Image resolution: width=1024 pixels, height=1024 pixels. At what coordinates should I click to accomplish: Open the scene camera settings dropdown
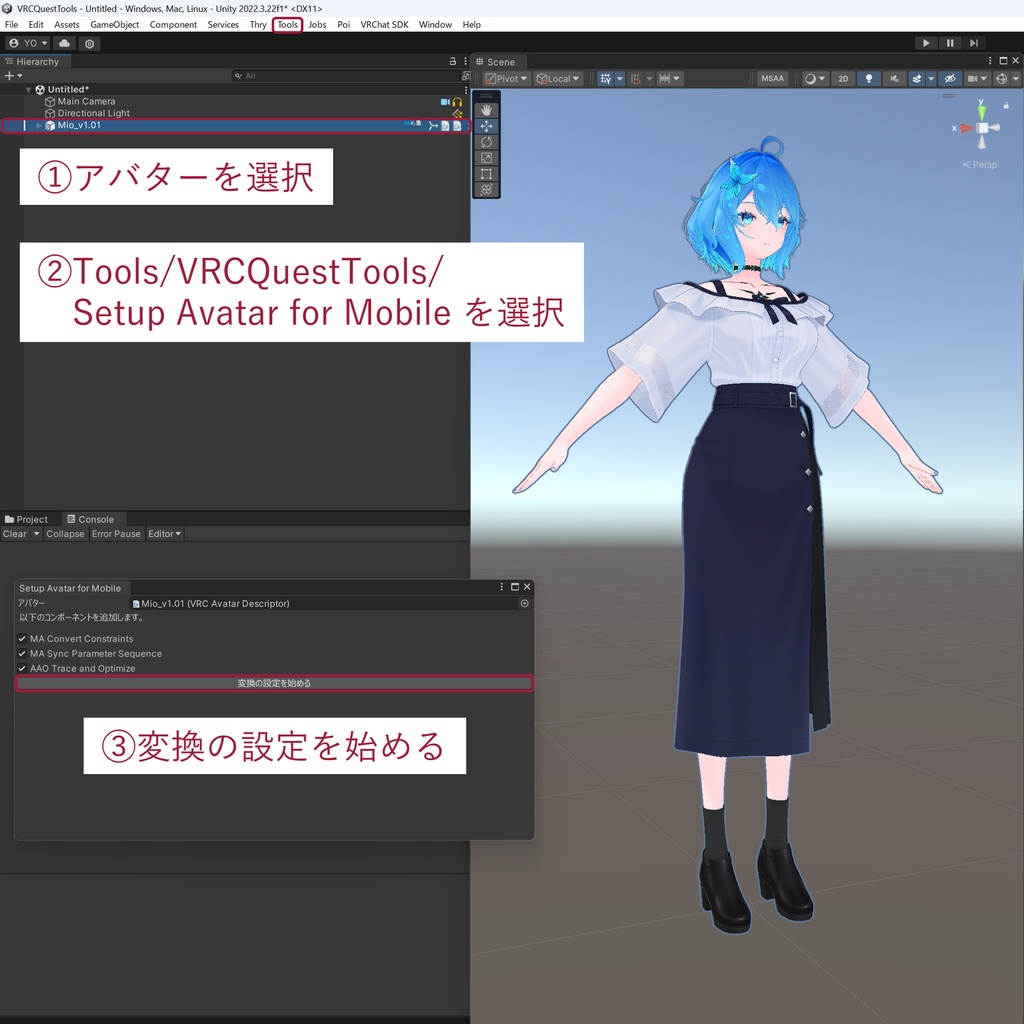coord(977,78)
